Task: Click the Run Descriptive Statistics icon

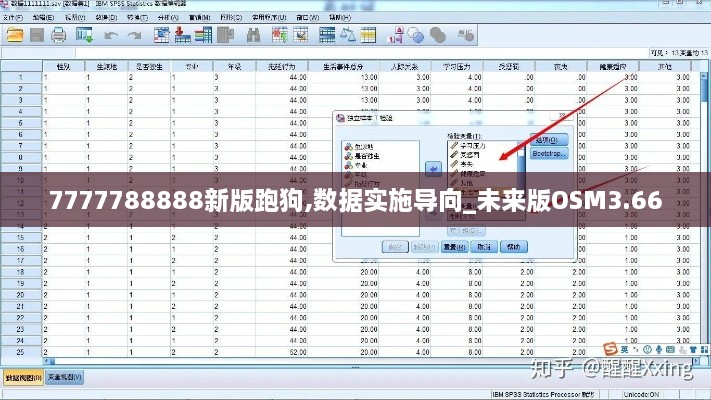Action: point(225,35)
